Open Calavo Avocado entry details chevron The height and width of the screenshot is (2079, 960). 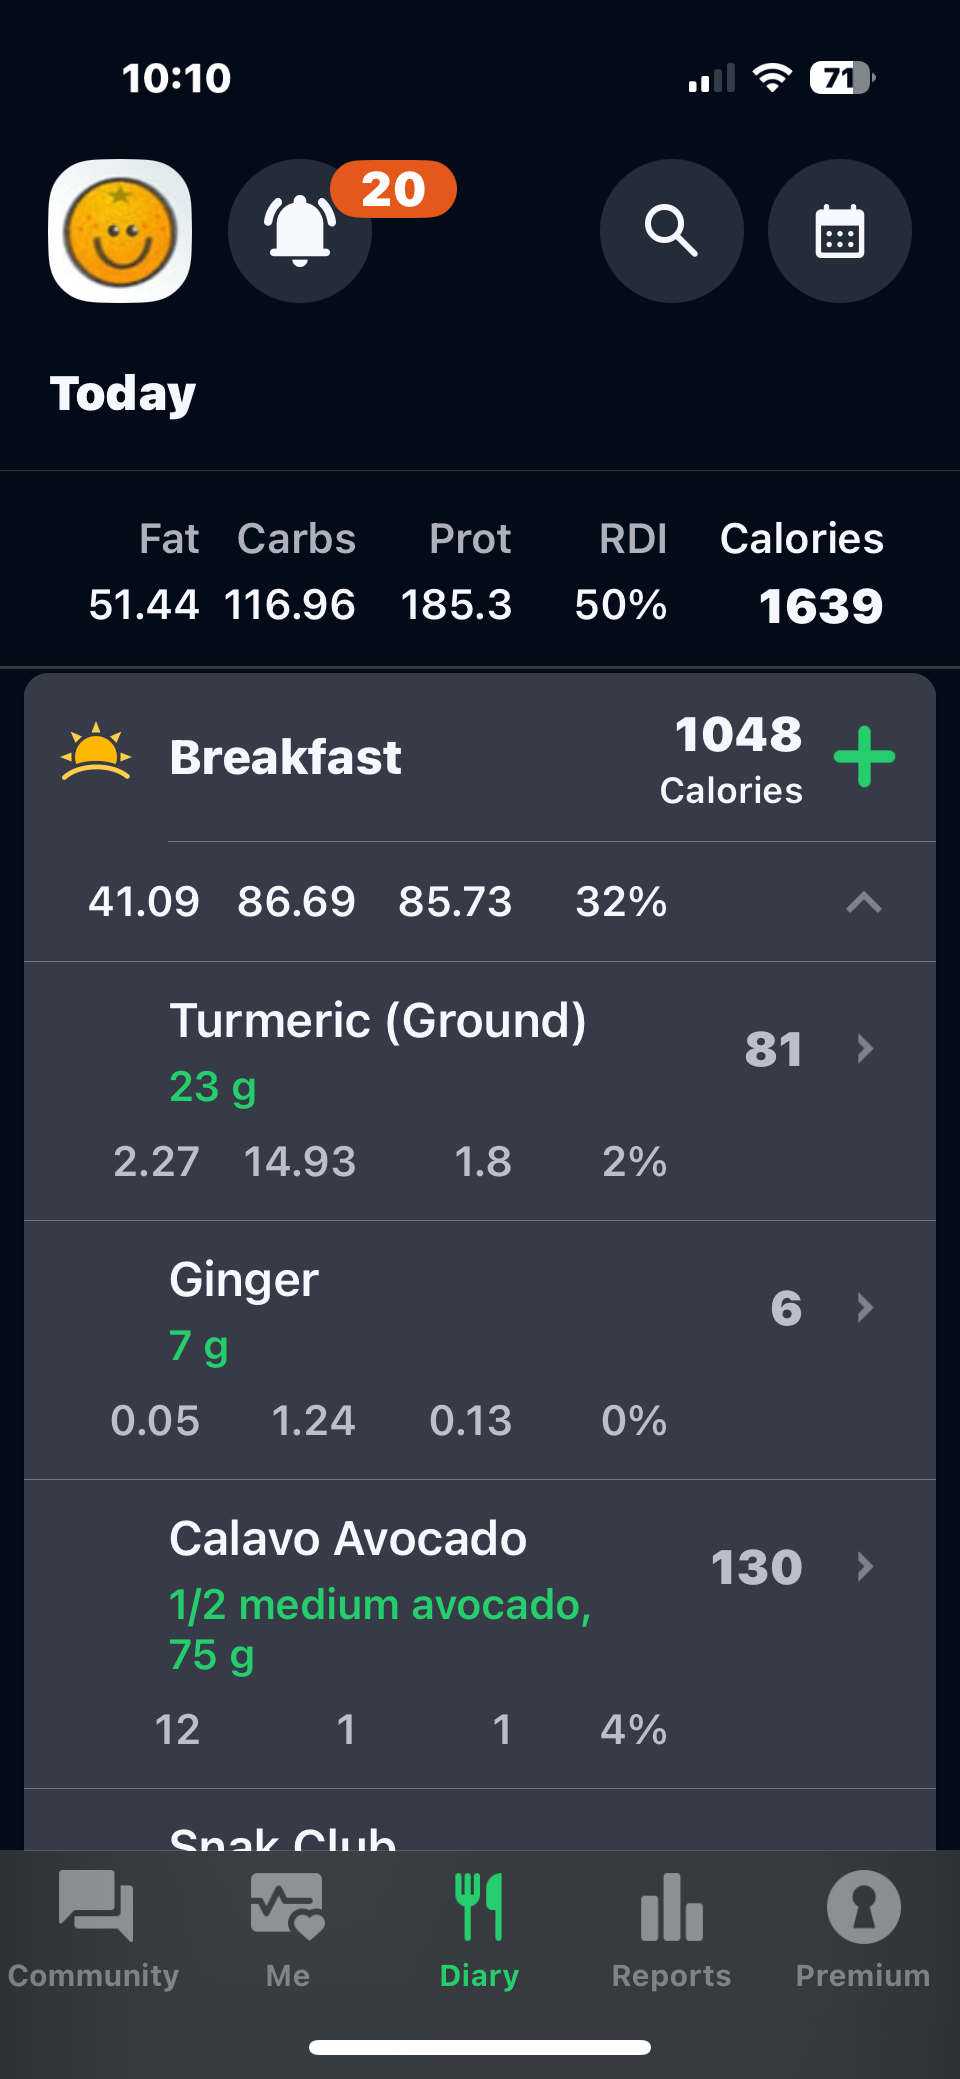[865, 1566]
